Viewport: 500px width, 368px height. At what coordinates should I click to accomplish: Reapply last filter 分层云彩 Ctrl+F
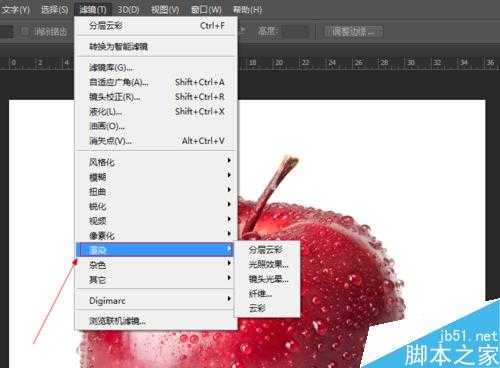[x=156, y=25]
